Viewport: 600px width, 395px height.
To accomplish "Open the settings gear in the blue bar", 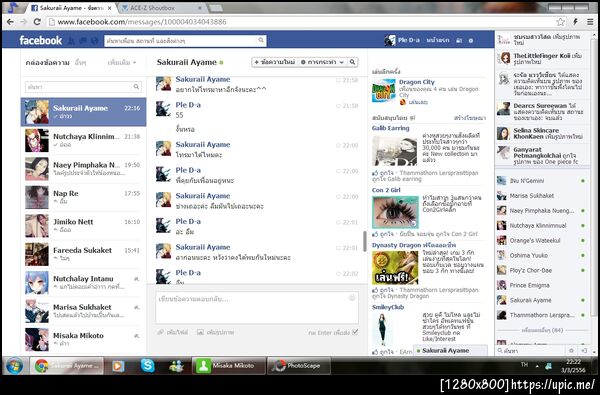I will click(471, 40).
